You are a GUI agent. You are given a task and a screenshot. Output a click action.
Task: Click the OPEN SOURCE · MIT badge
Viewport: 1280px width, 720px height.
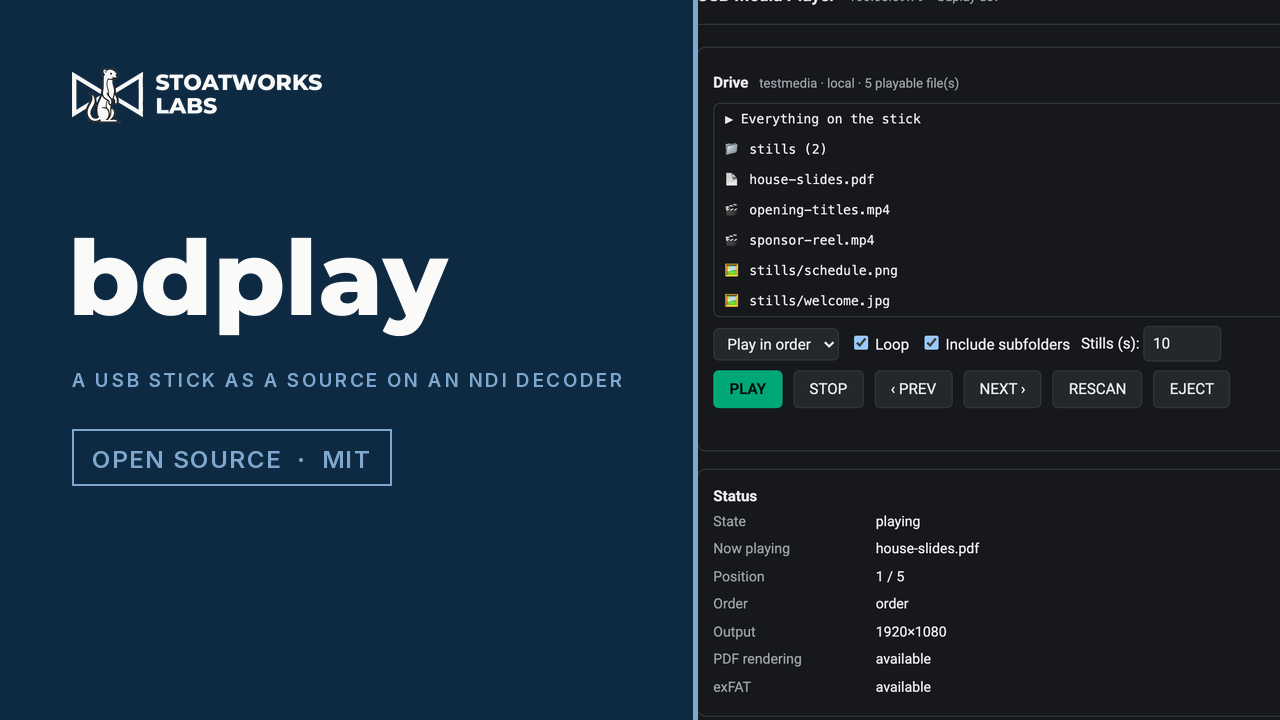tap(232, 458)
